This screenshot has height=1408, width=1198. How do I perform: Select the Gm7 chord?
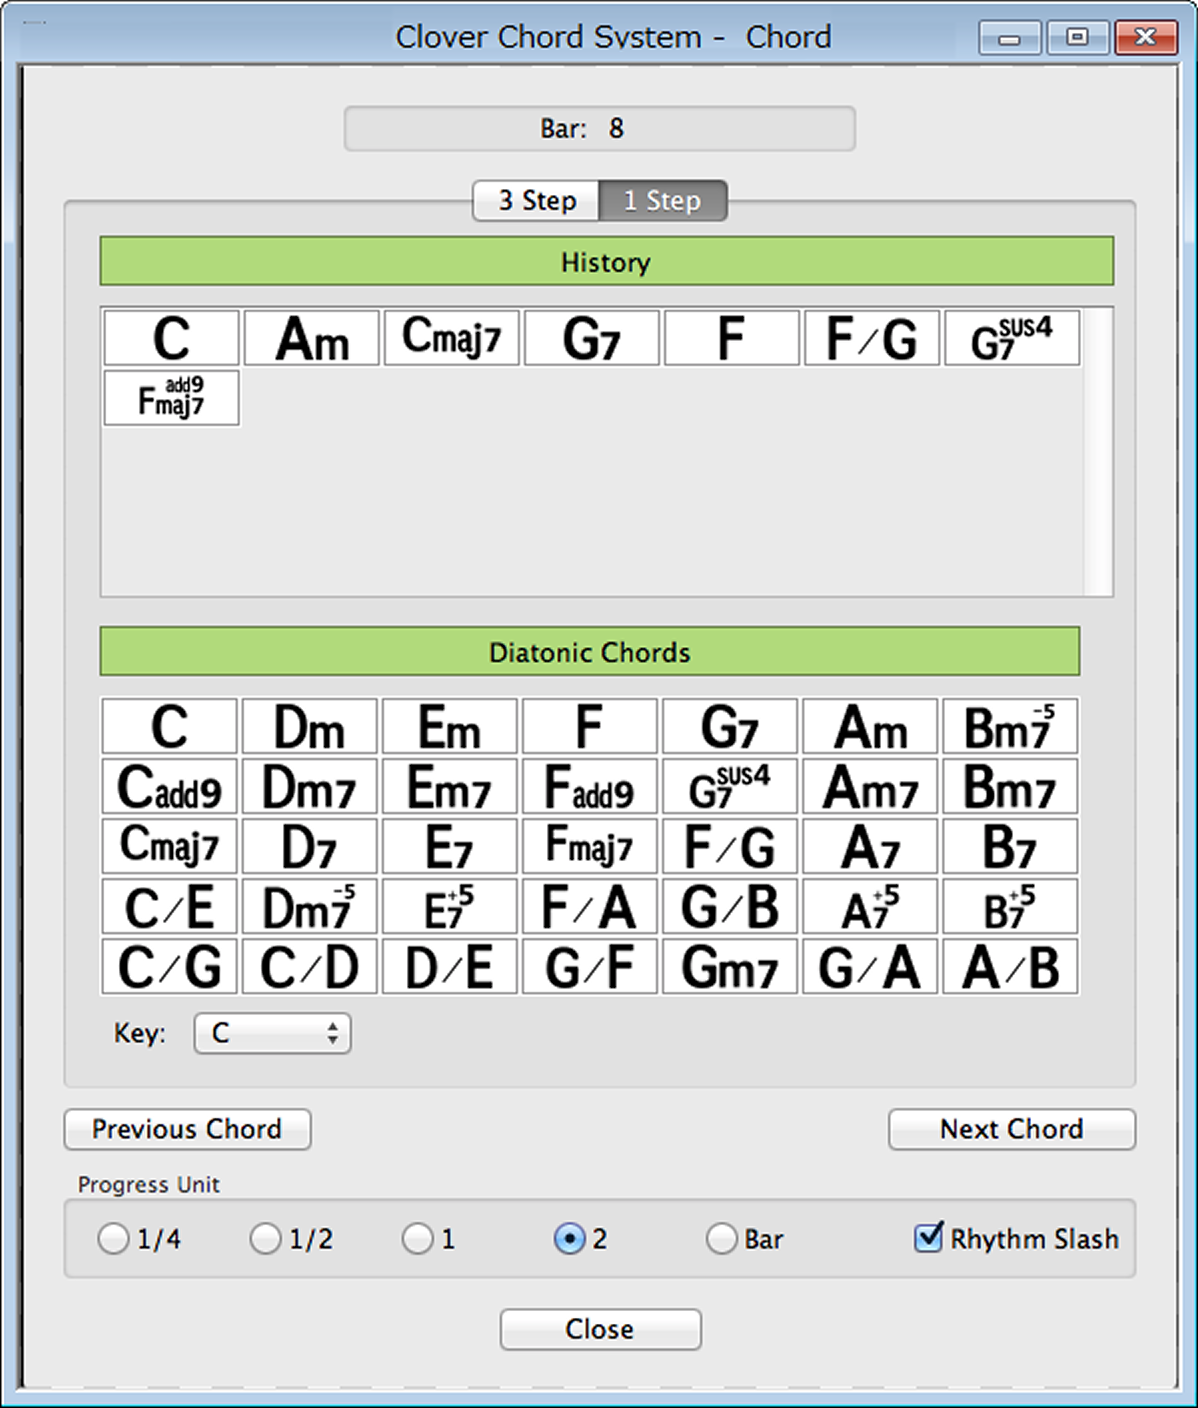coord(729,966)
